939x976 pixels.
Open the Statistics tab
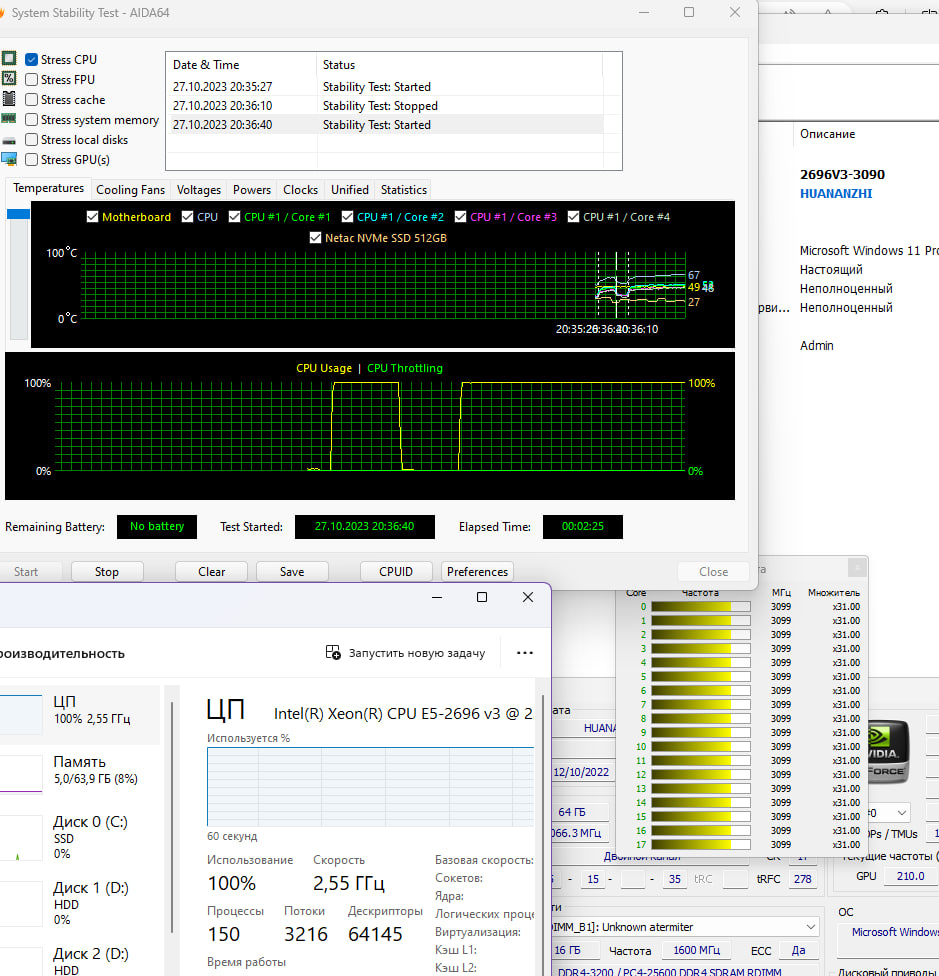[404, 190]
